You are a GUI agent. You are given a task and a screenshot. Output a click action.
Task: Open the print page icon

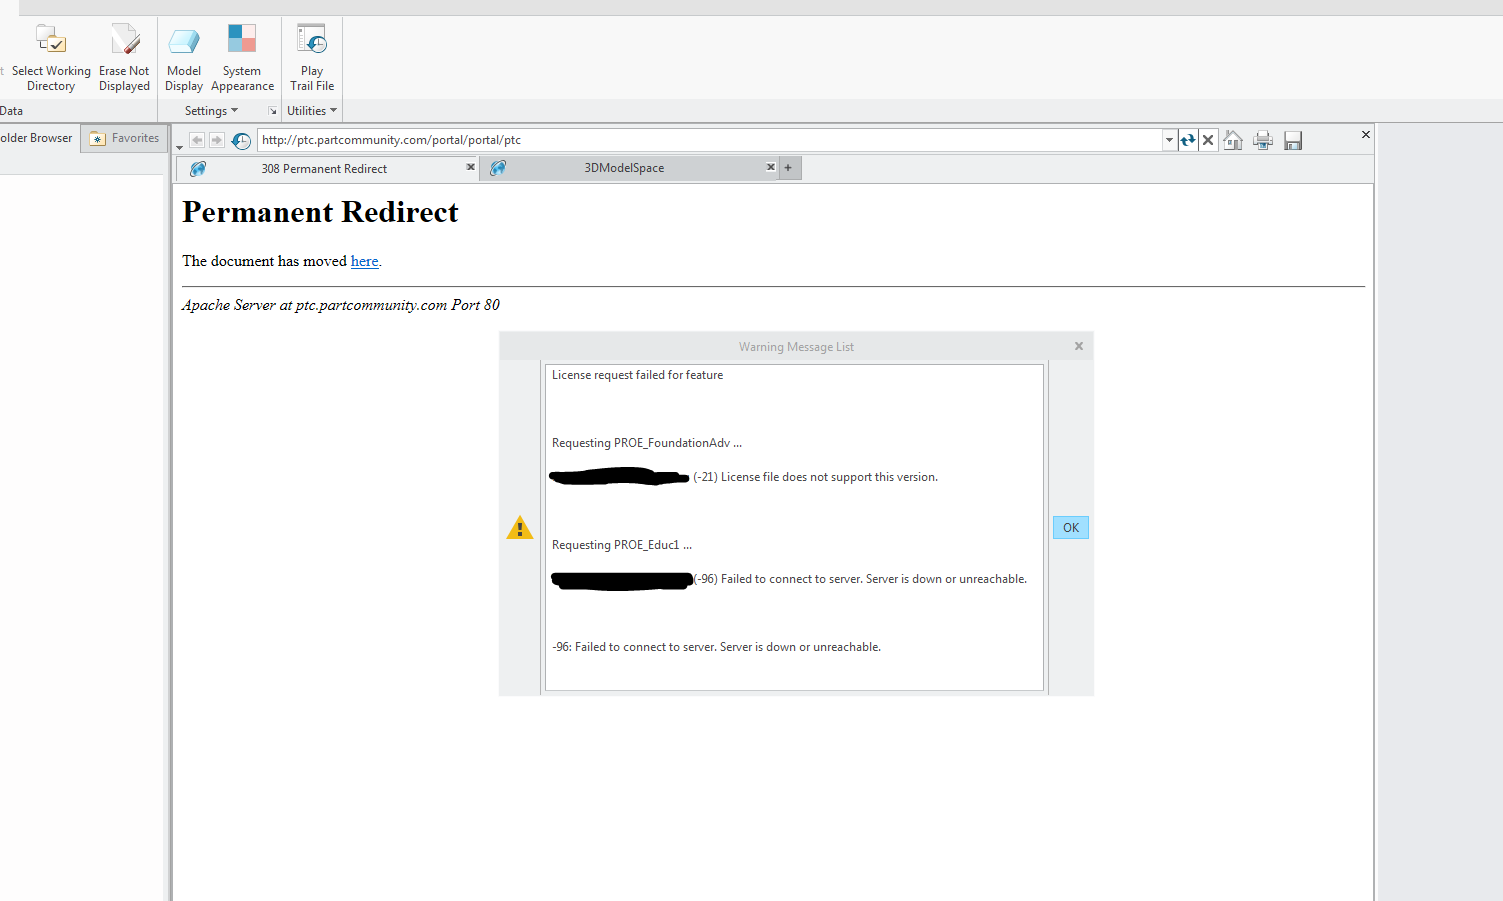[x=1262, y=140]
